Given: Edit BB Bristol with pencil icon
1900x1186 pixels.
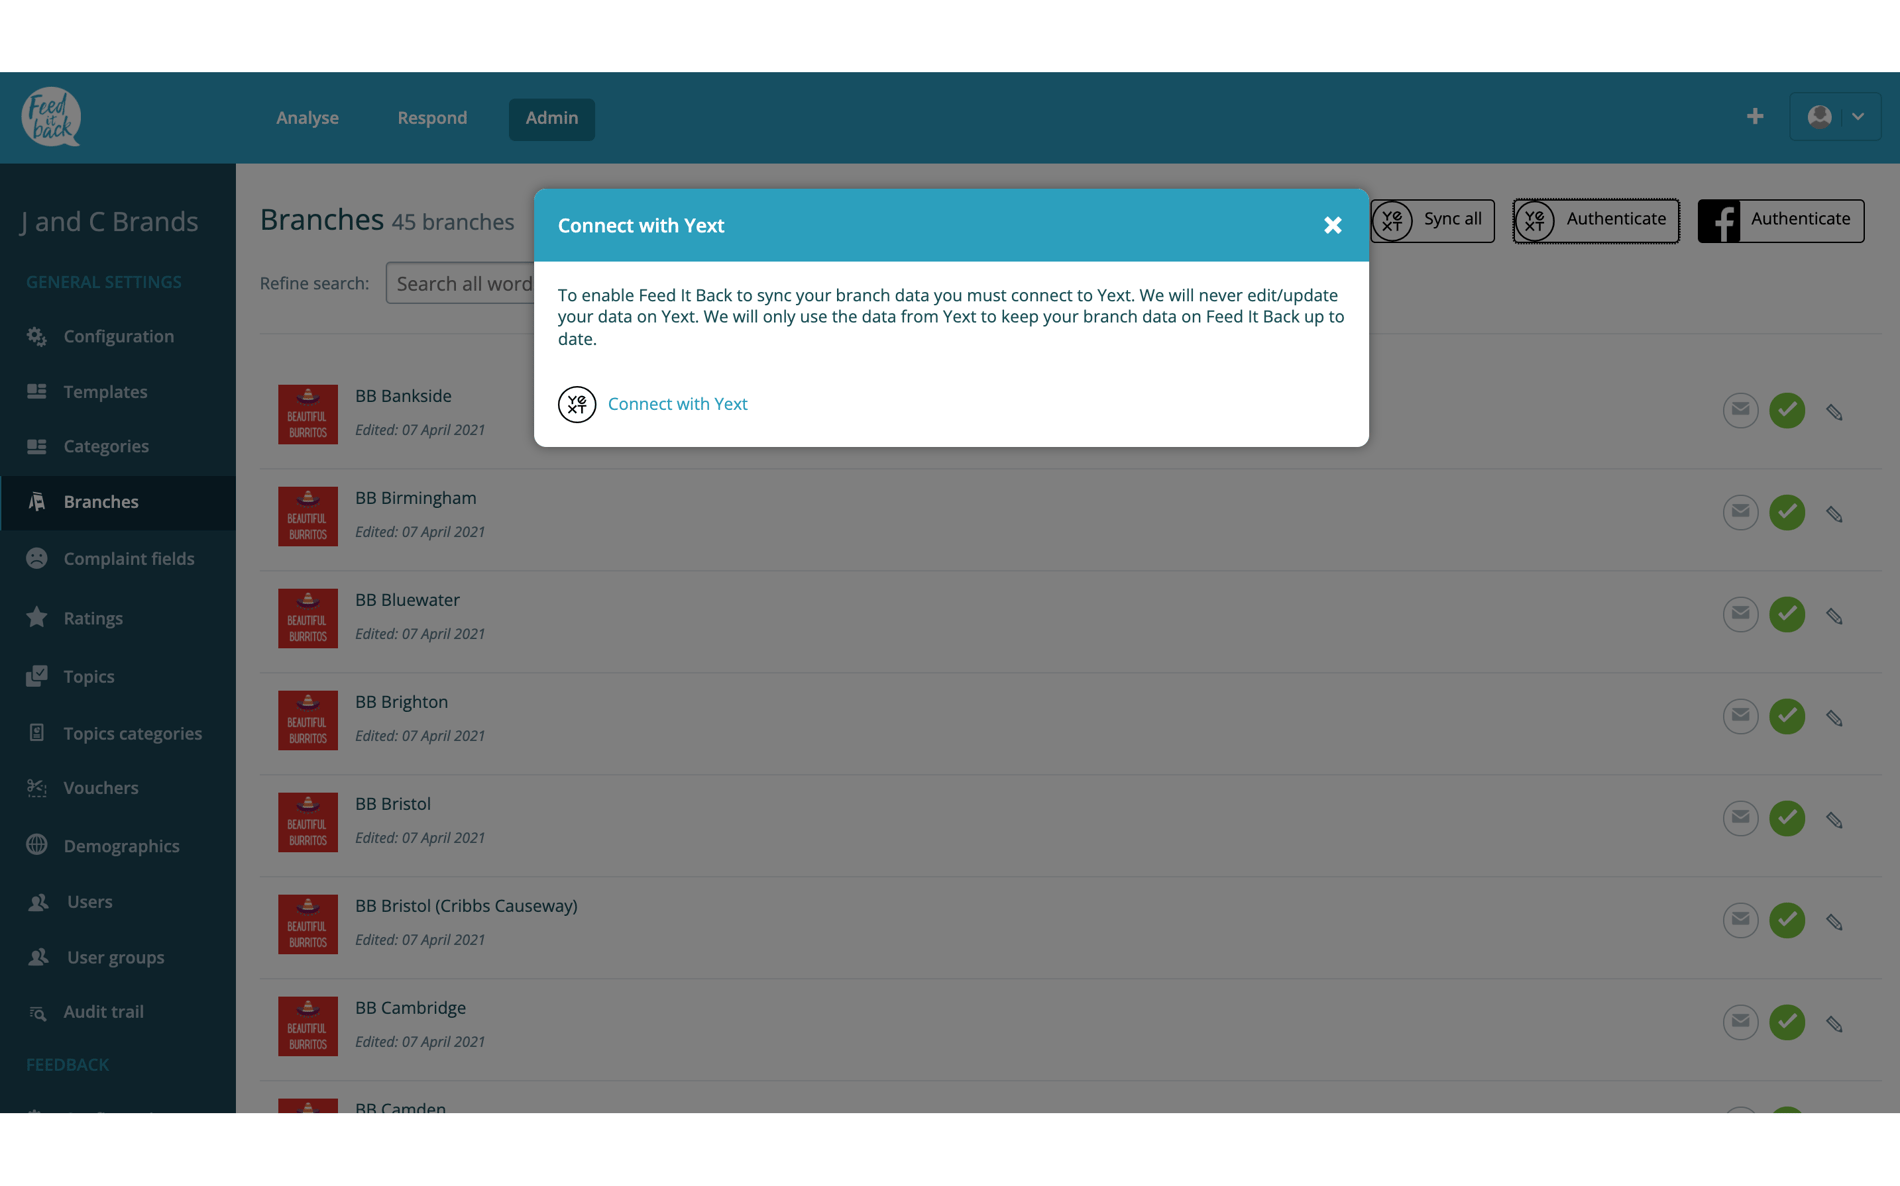Looking at the screenshot, I should point(1834,820).
